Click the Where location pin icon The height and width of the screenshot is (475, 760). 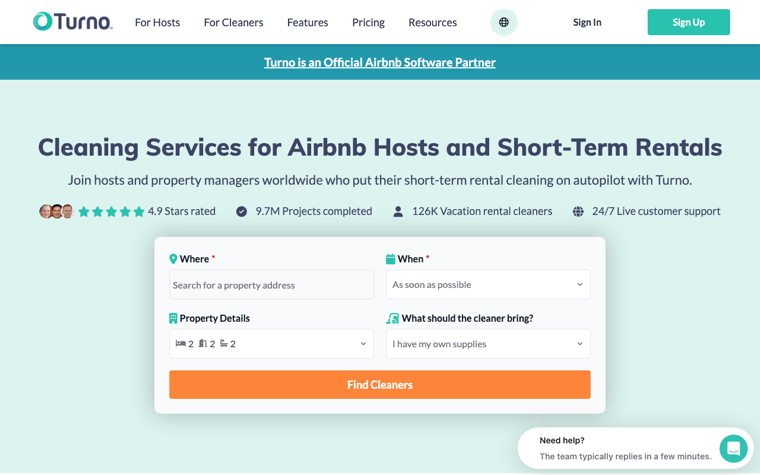pyautogui.click(x=173, y=259)
